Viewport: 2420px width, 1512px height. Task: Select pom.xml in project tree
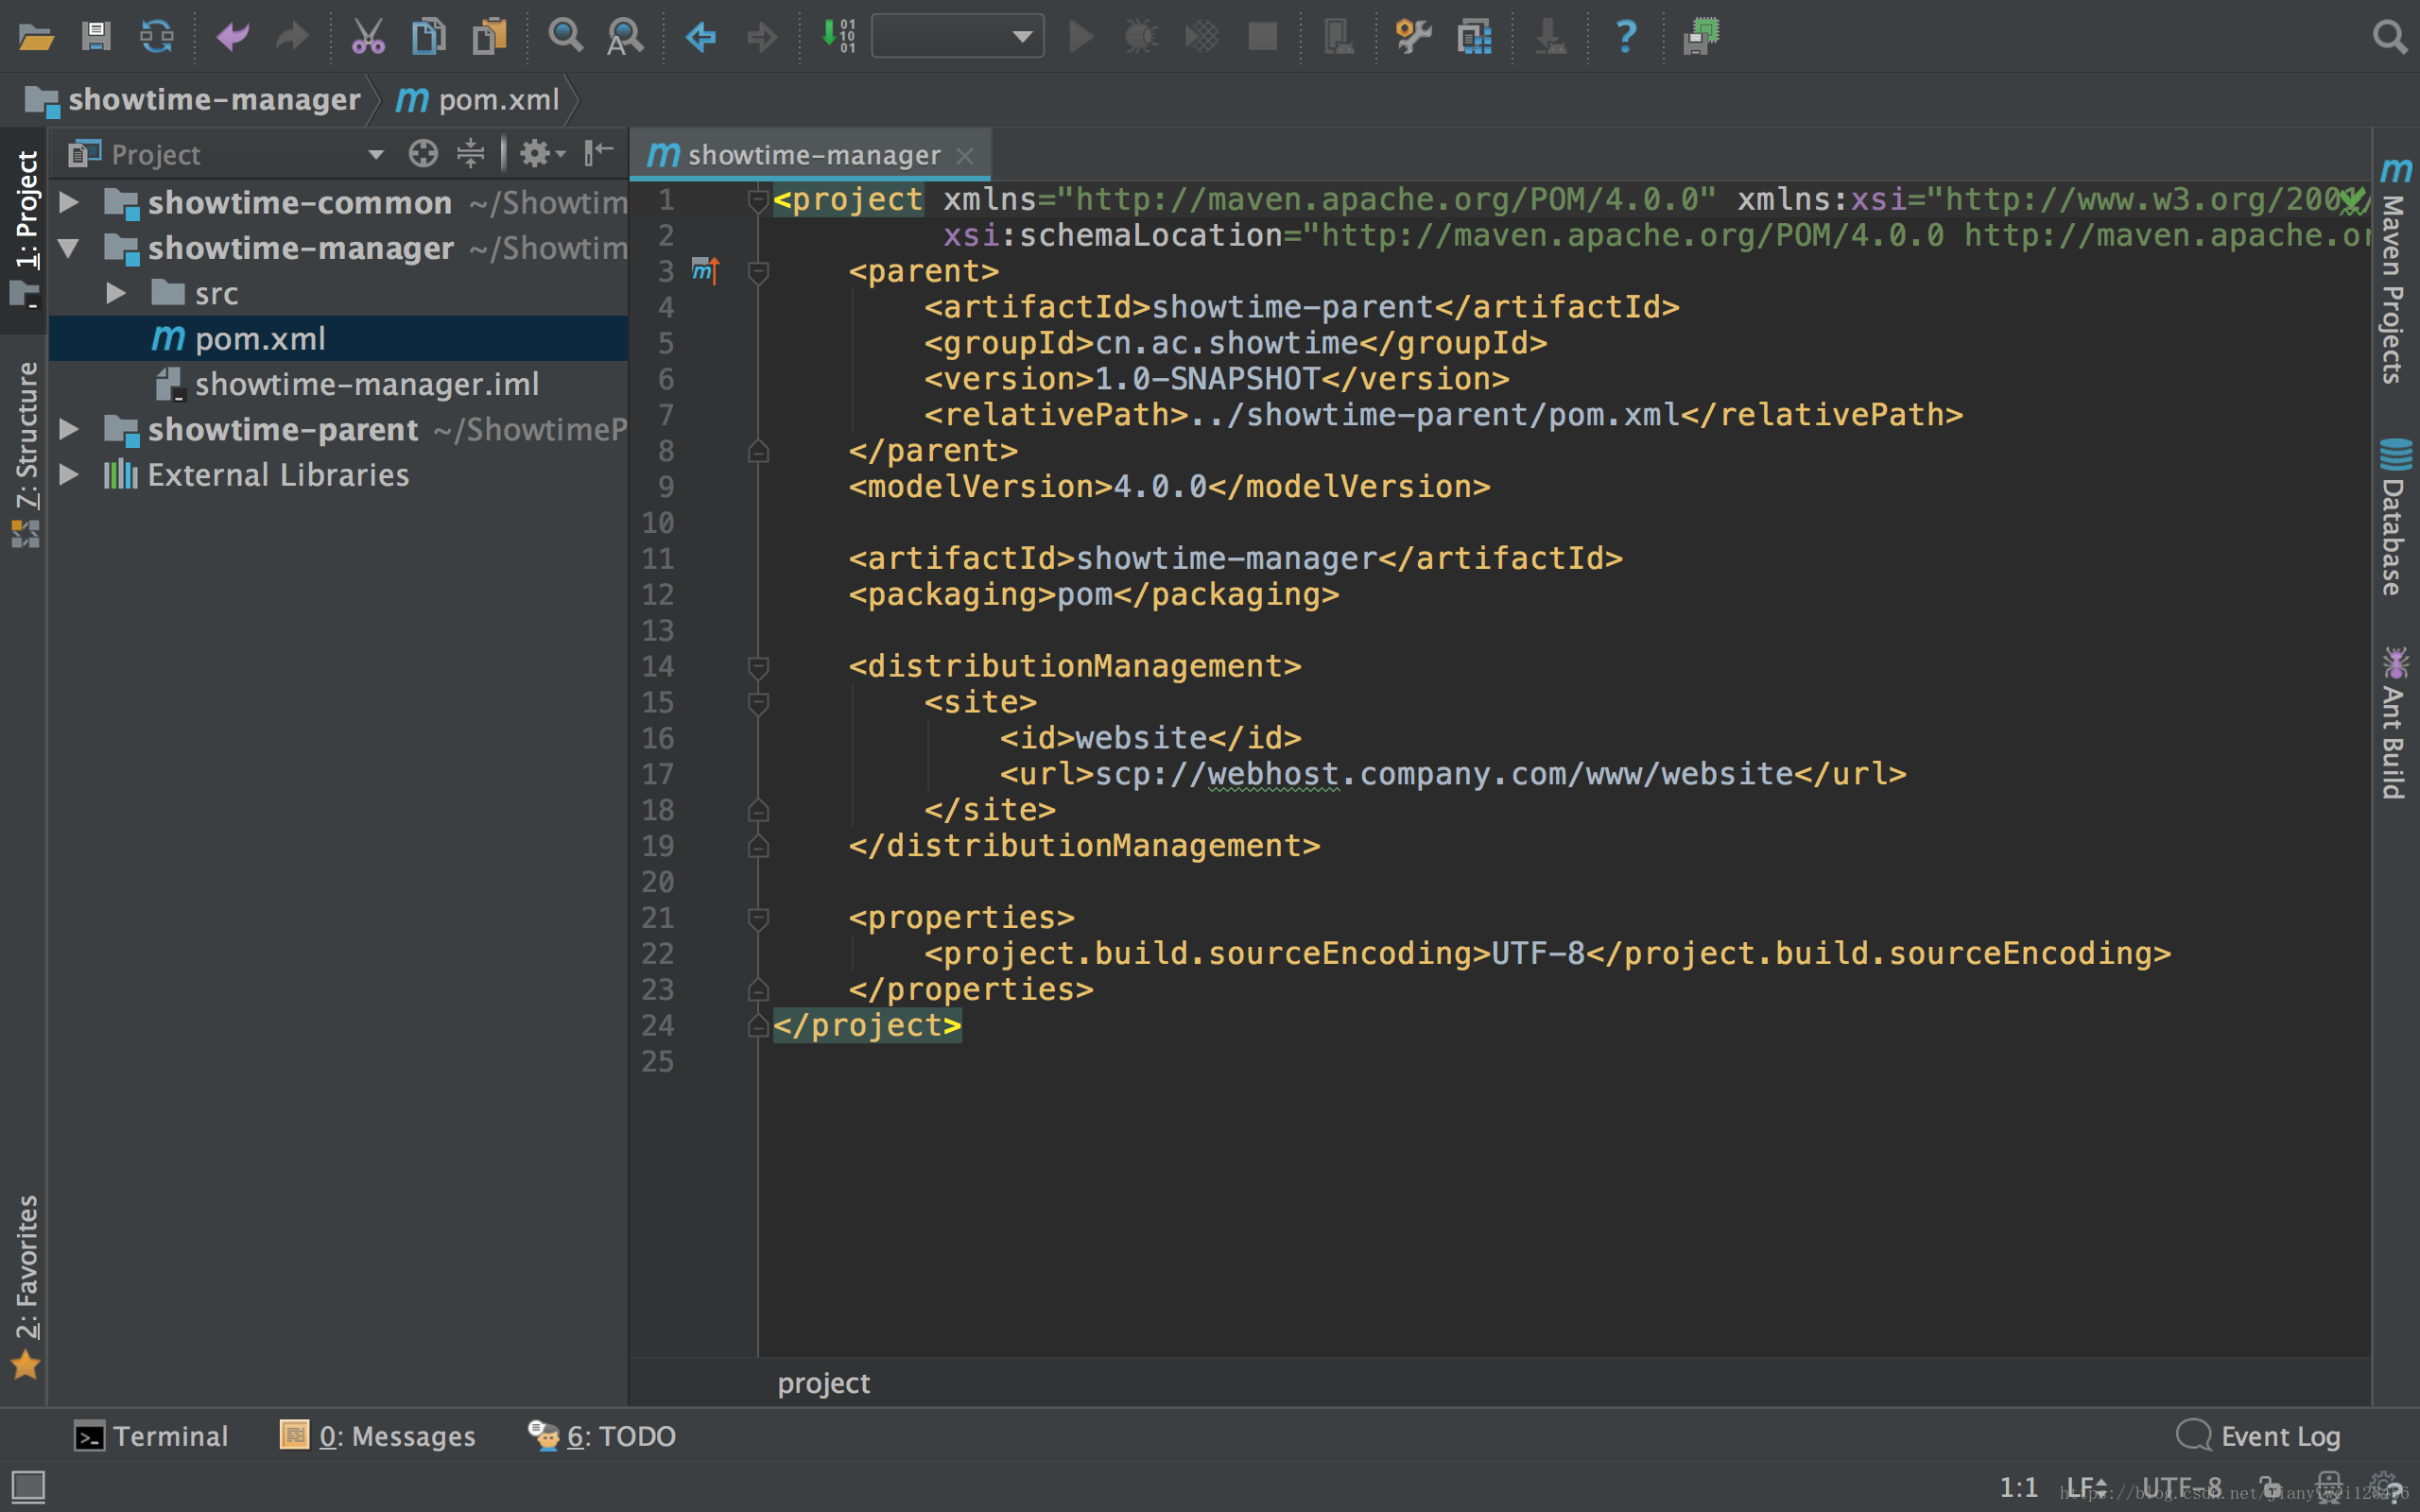339,339
